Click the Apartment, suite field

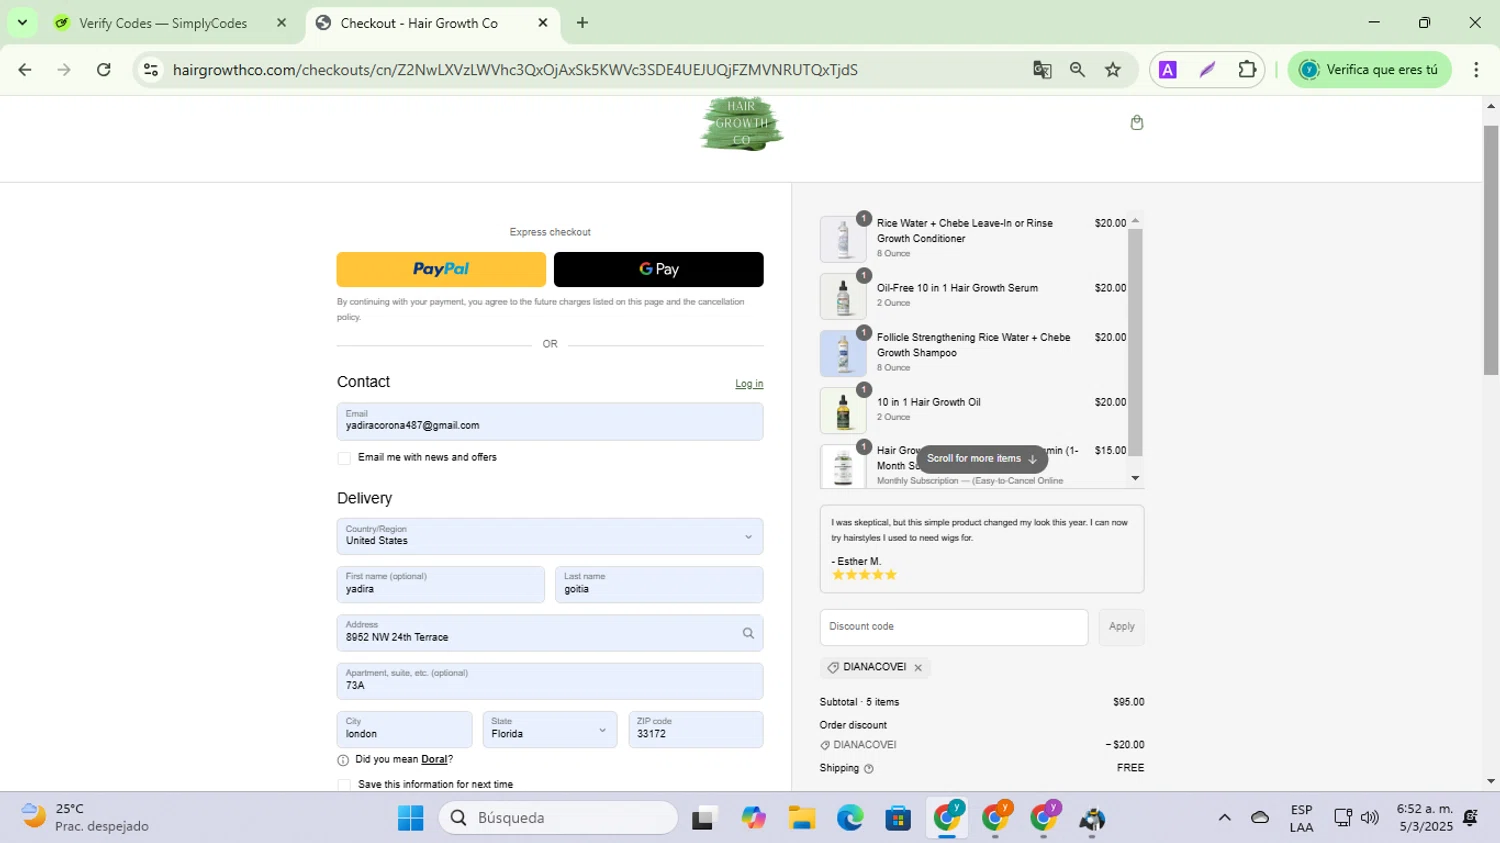(550, 681)
